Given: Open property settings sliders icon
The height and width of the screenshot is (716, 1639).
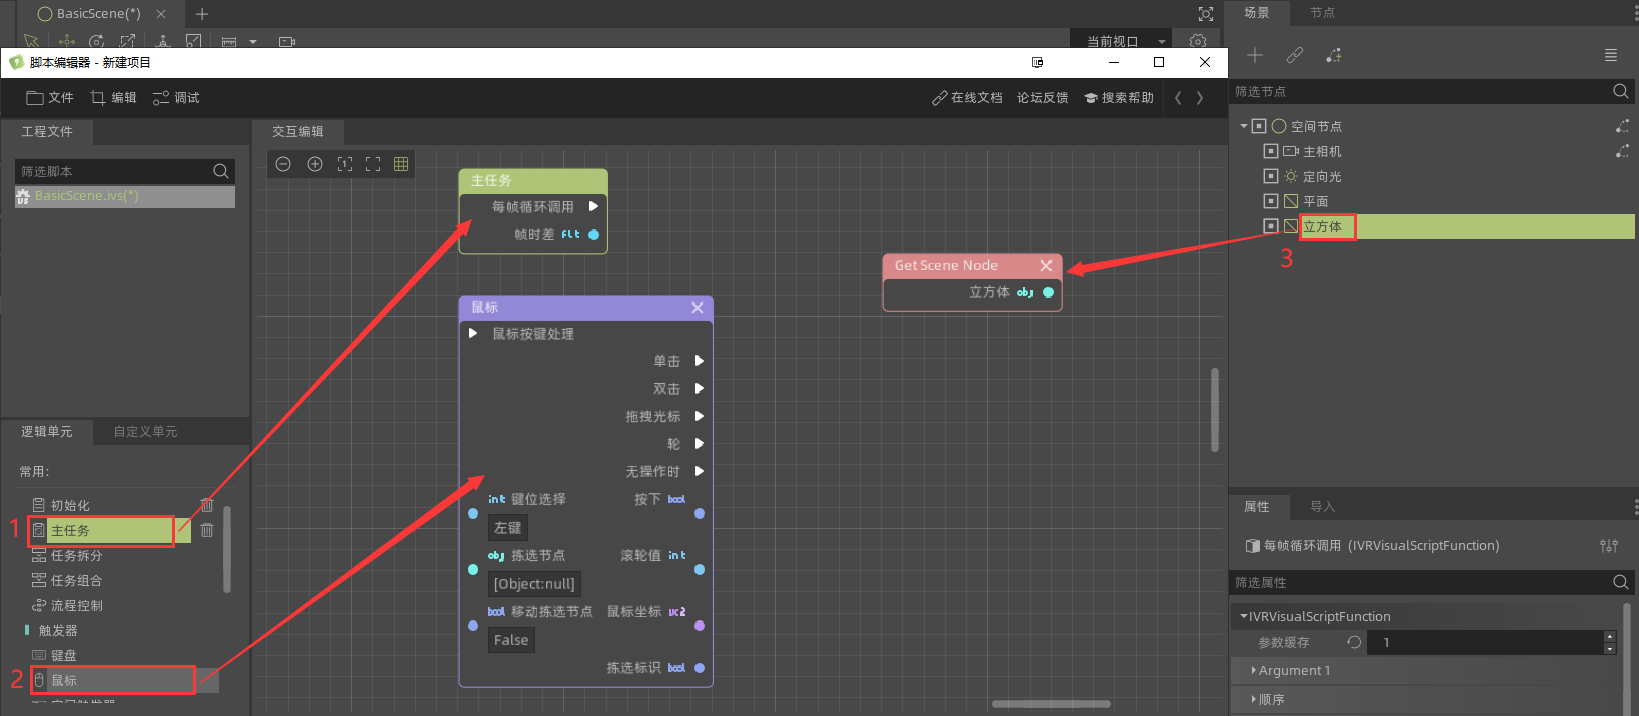Looking at the screenshot, I should point(1609,545).
